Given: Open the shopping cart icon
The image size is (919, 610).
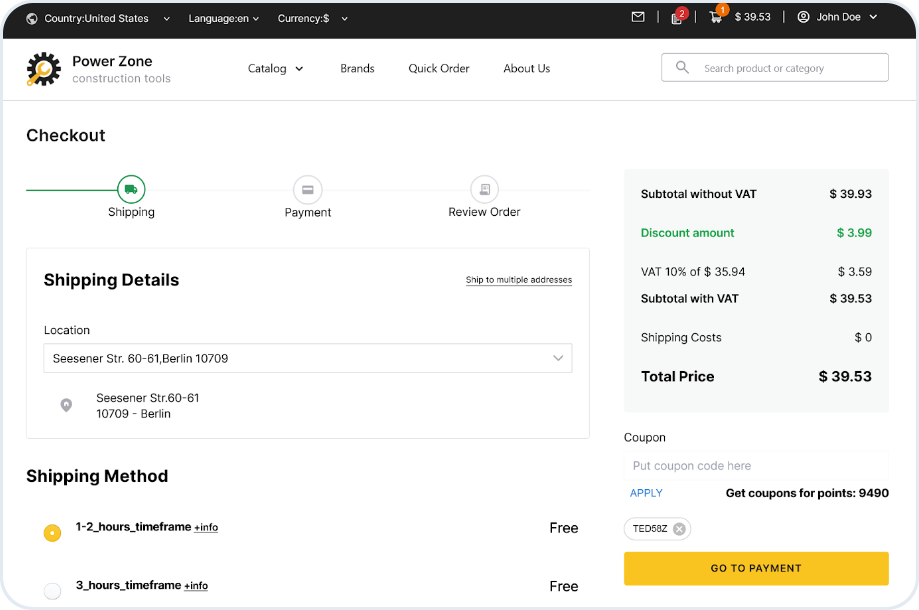Looking at the screenshot, I should point(715,18).
